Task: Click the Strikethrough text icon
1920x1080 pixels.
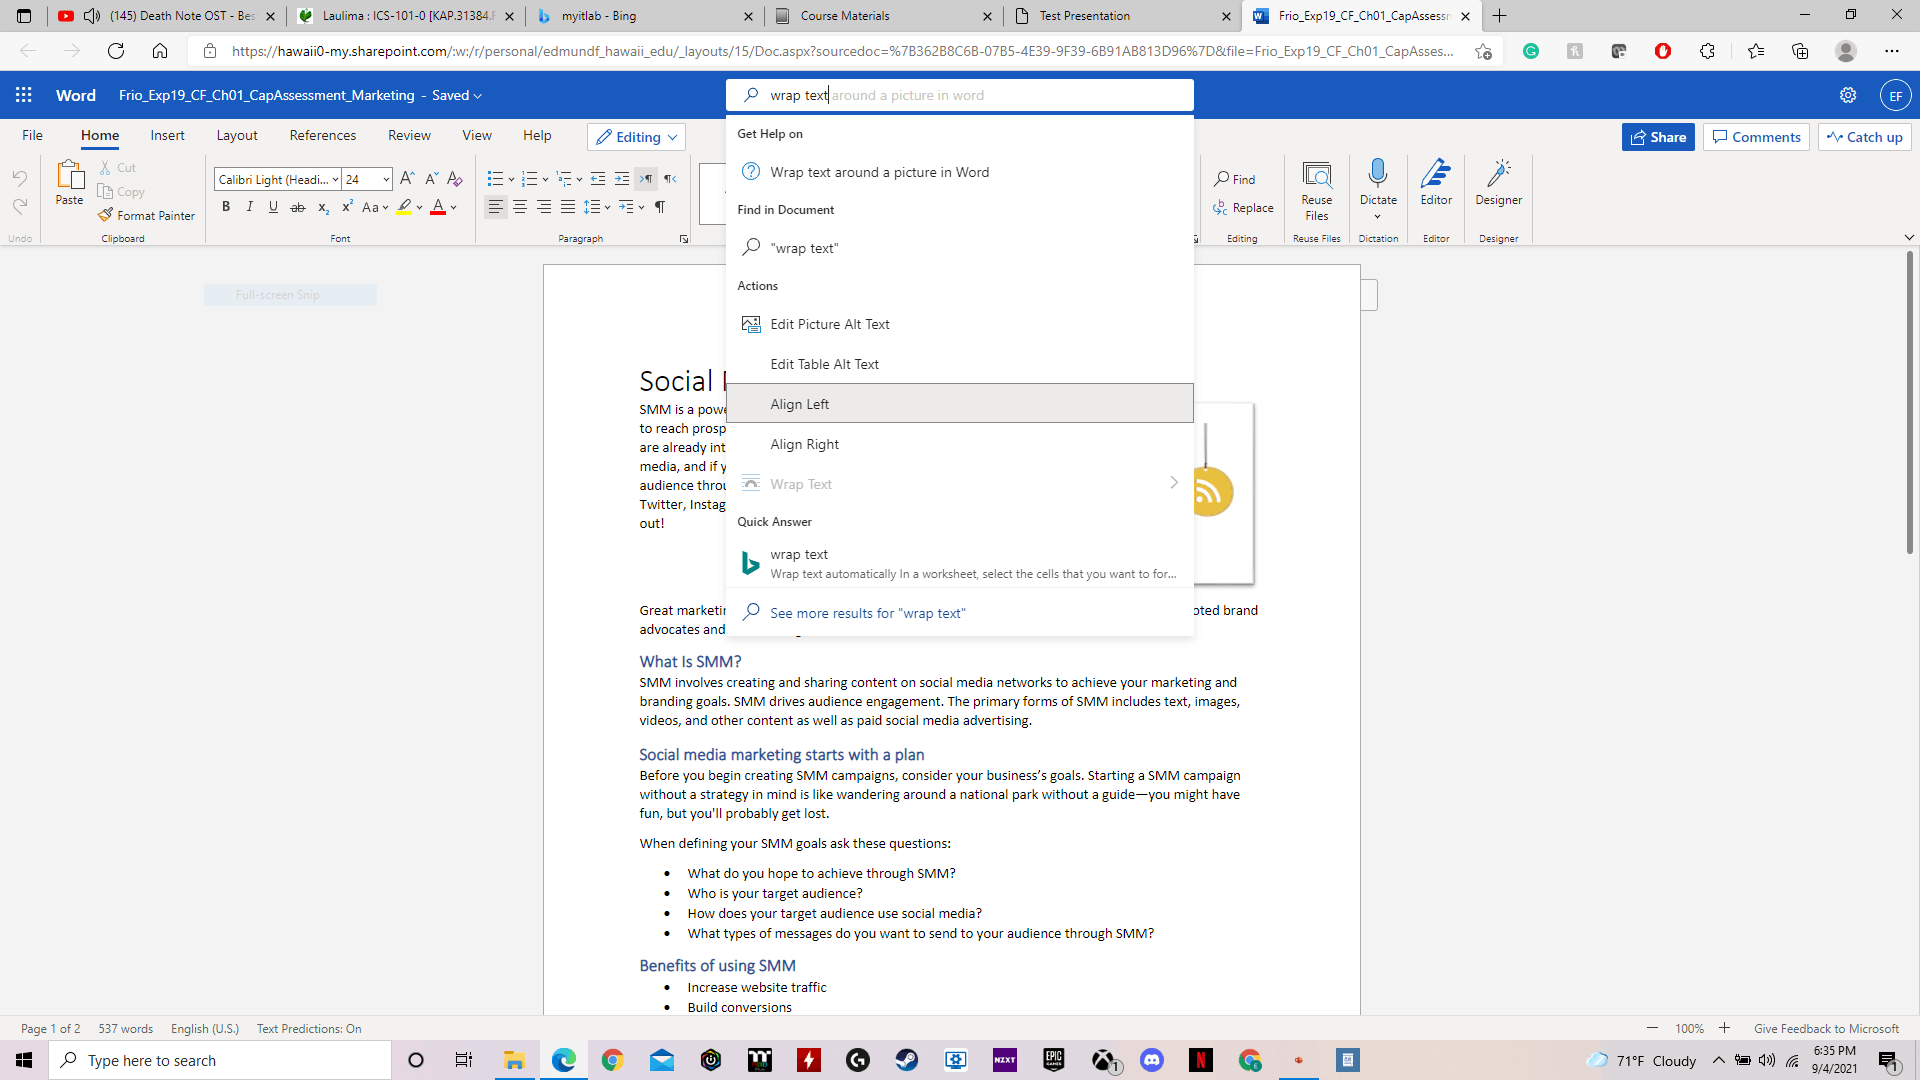Action: point(297,207)
